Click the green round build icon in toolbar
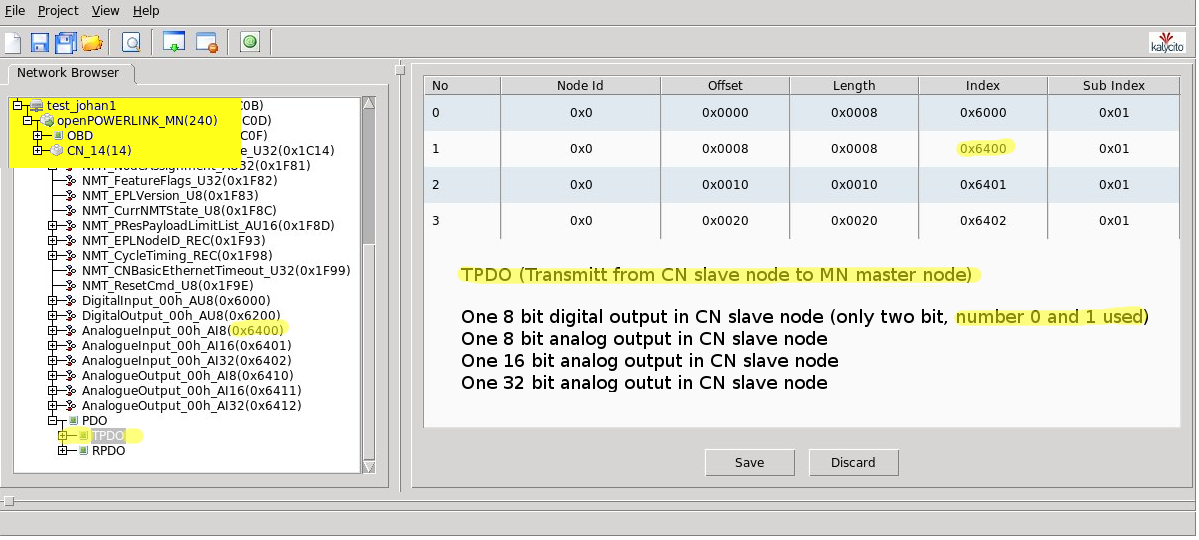This screenshot has height=540, width=1199. 250,42
